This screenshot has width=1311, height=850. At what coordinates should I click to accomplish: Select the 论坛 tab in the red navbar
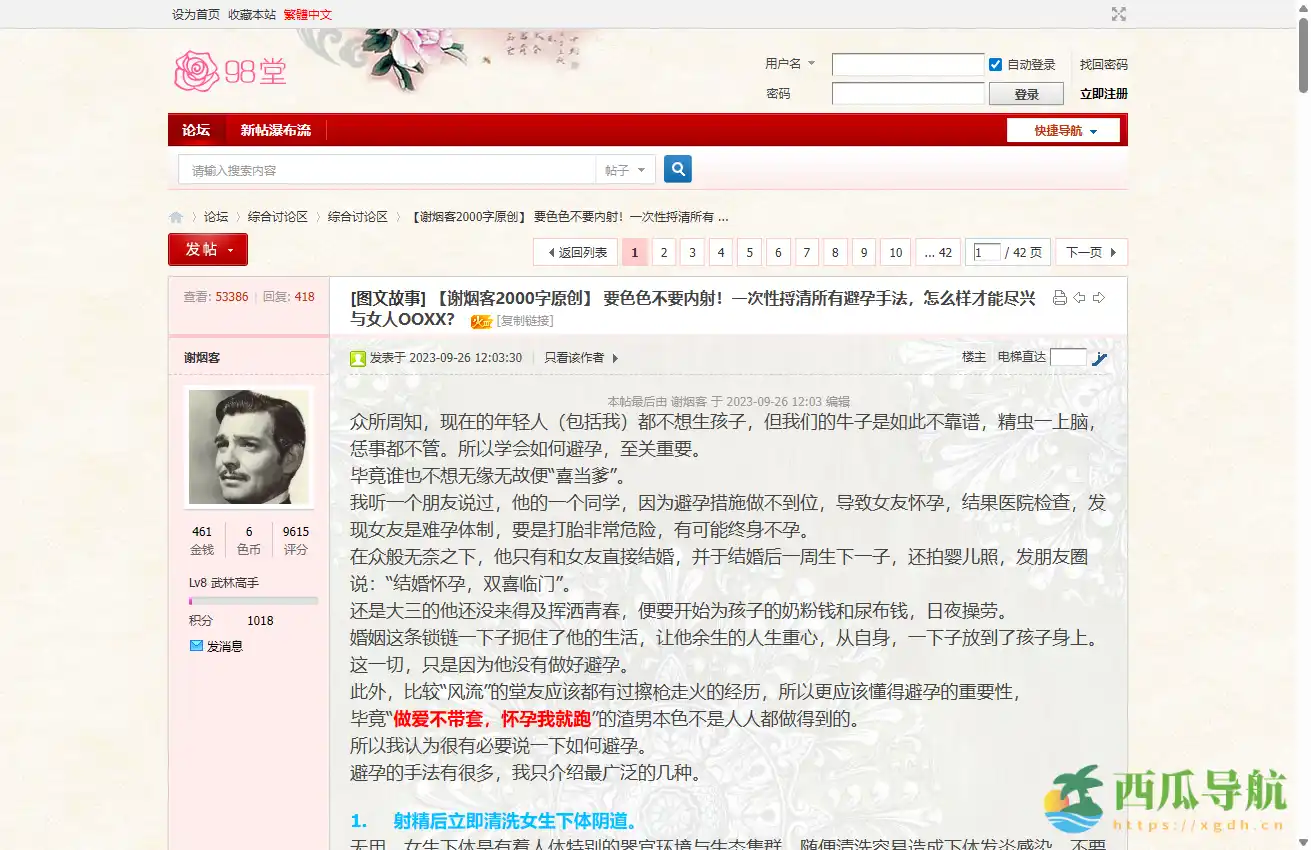pos(196,130)
